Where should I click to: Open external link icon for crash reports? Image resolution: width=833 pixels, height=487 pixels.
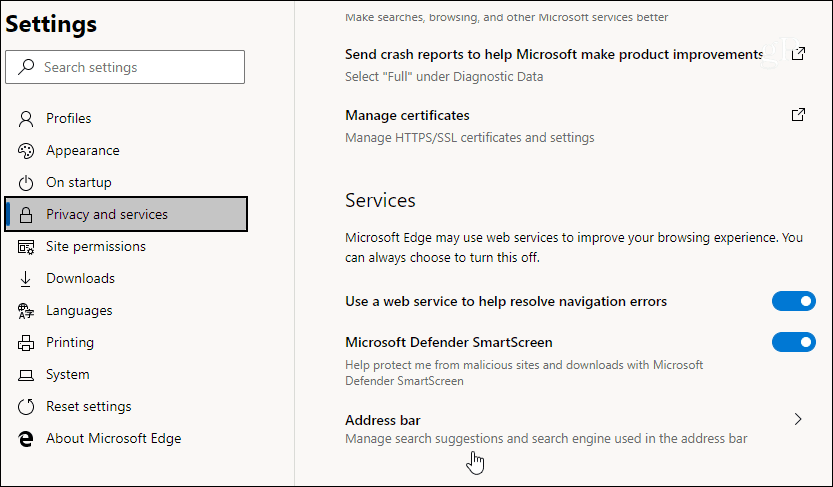(798, 54)
